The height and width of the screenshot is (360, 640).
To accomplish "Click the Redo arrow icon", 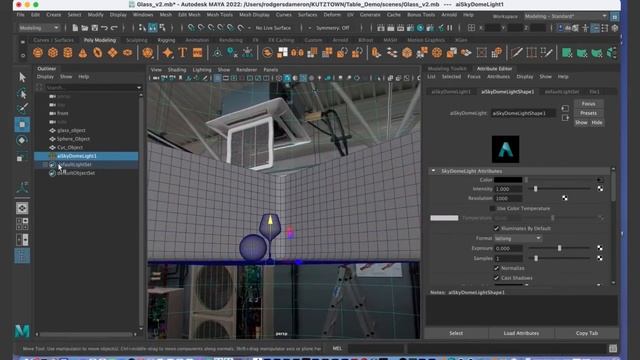I will click(x=114, y=28).
